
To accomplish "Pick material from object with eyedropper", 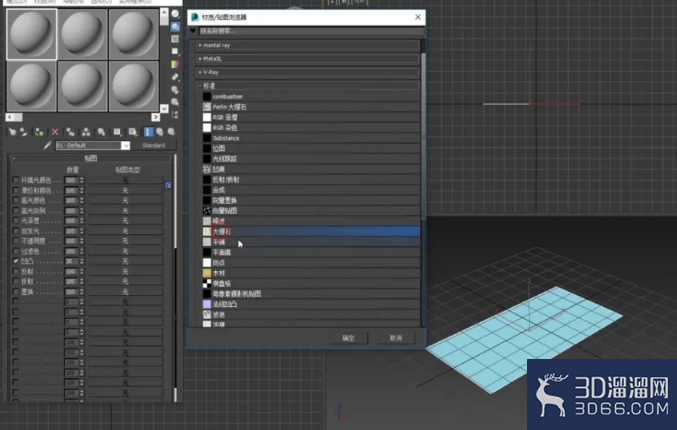I will (47, 145).
